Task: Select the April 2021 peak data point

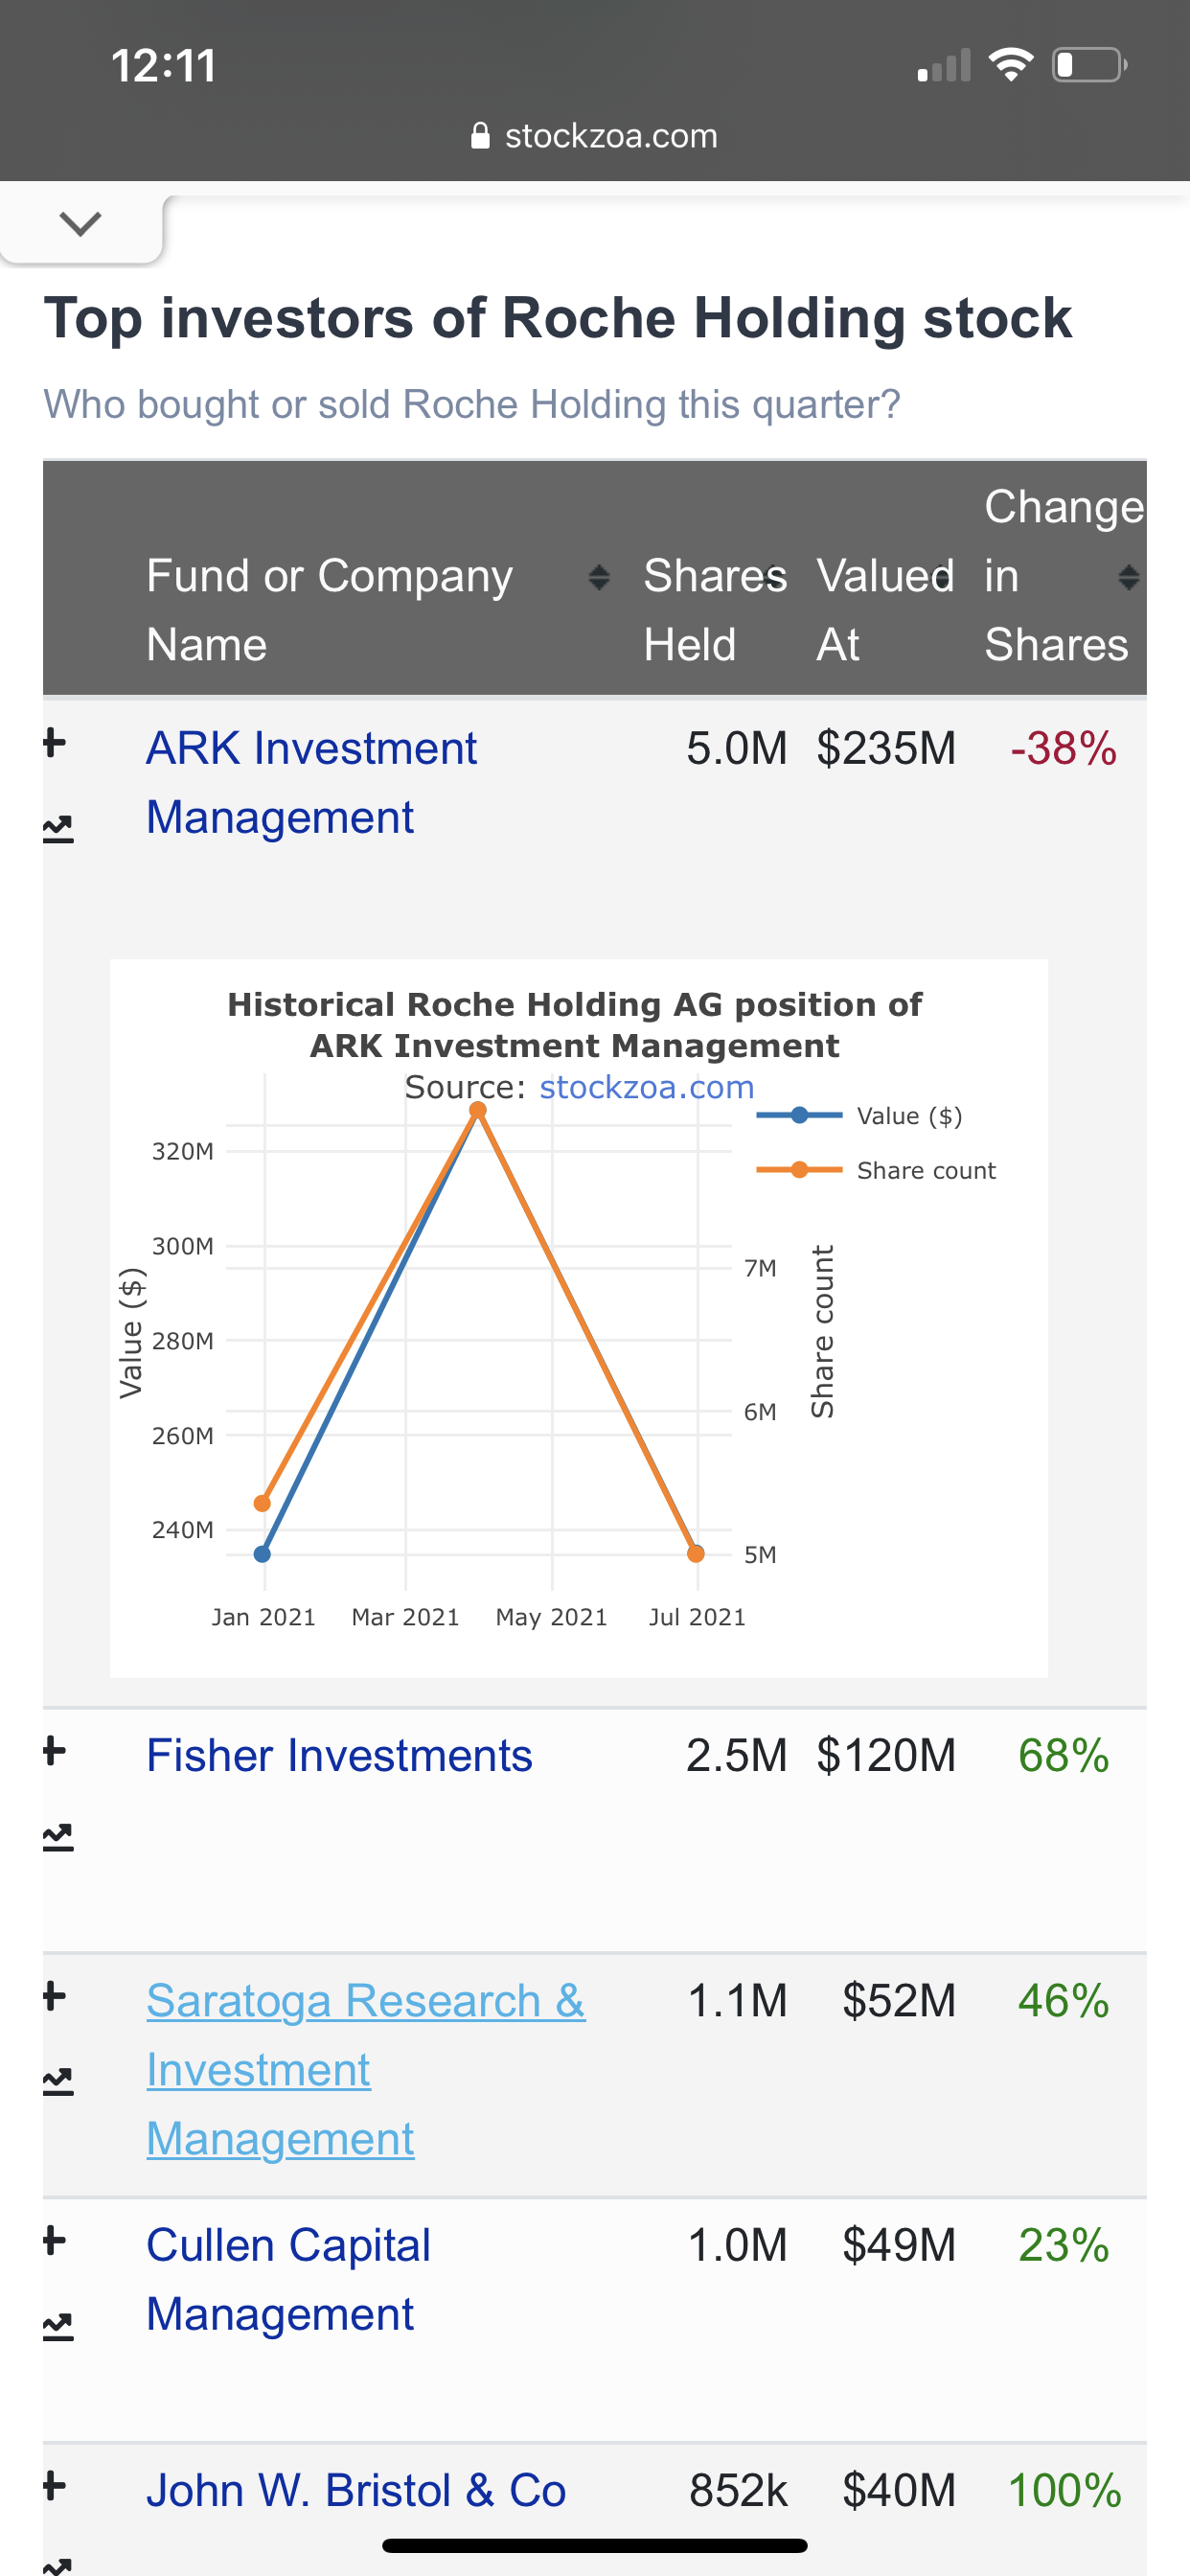Action: pos(478,1110)
